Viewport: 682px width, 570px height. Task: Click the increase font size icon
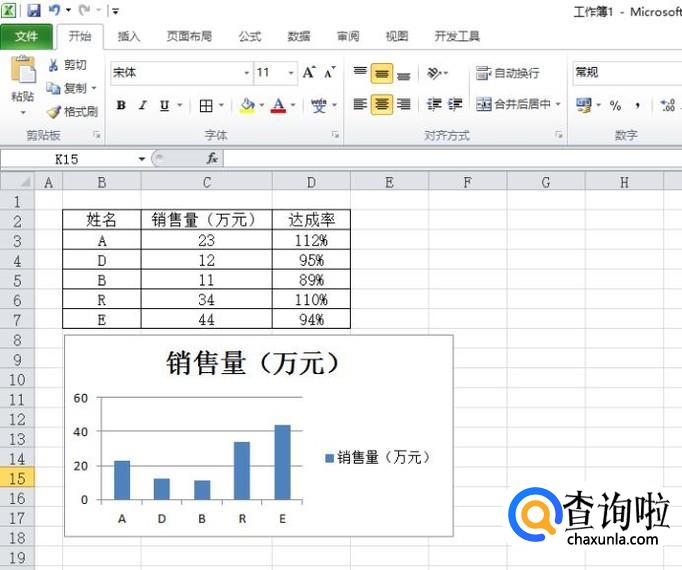[309, 73]
